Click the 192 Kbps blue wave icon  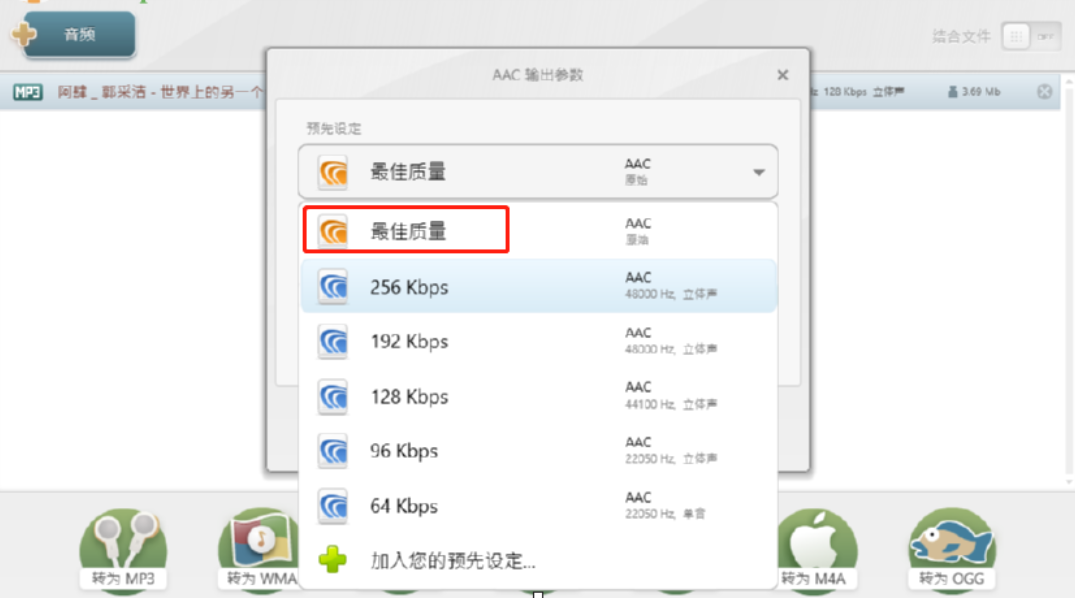point(333,341)
